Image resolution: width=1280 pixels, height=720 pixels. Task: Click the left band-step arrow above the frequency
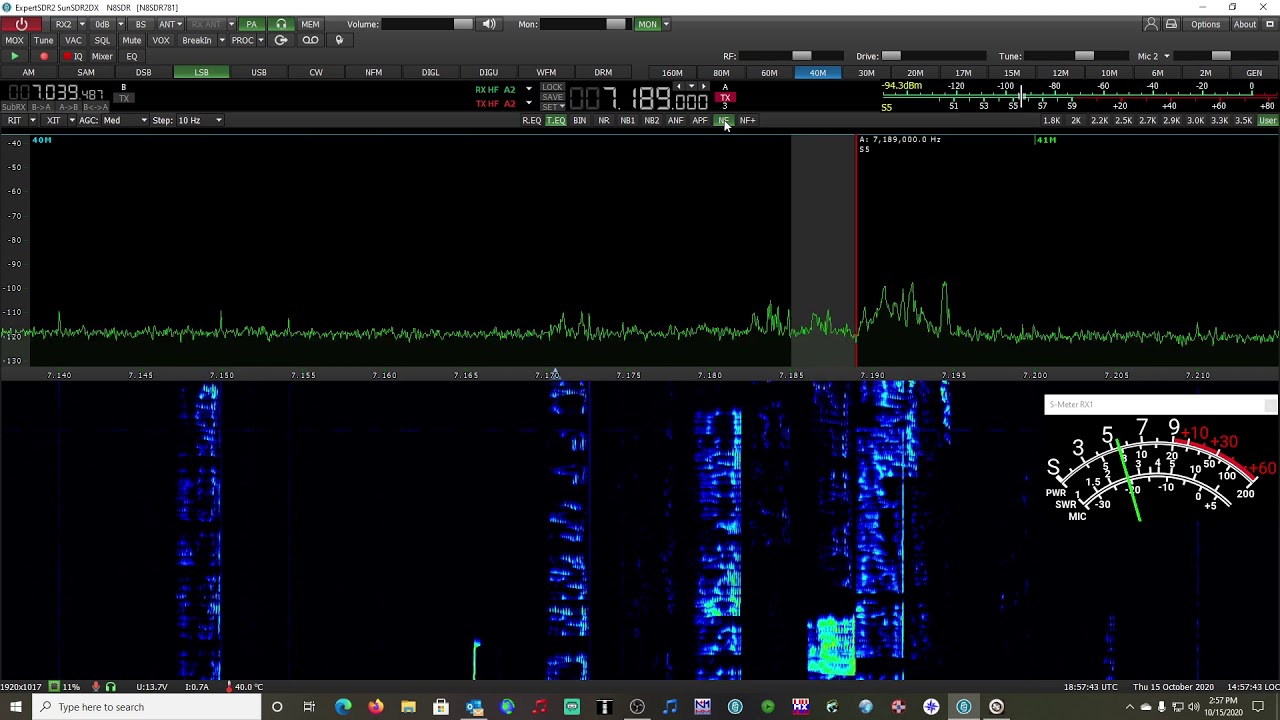tap(679, 87)
